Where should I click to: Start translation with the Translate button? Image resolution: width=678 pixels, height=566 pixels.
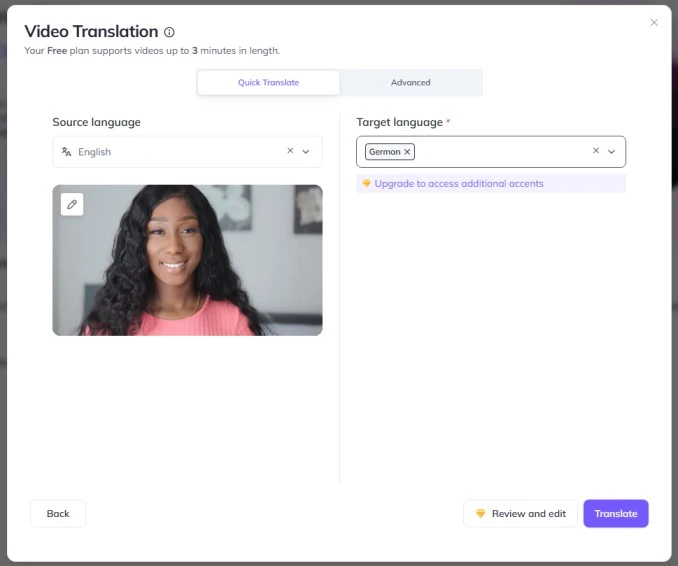616,514
